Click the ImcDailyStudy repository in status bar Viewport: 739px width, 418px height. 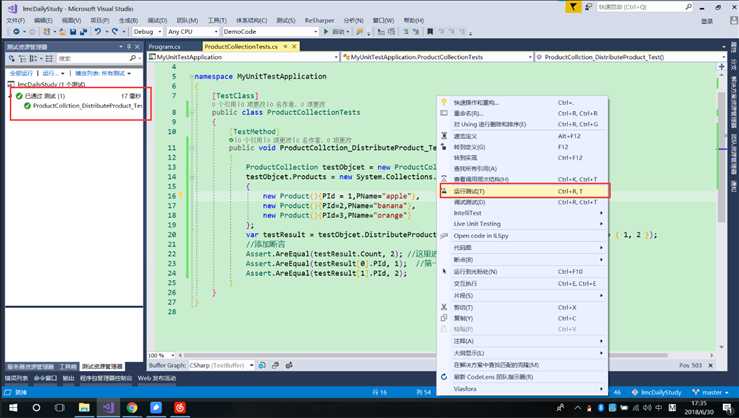pyautogui.click(x=657, y=392)
